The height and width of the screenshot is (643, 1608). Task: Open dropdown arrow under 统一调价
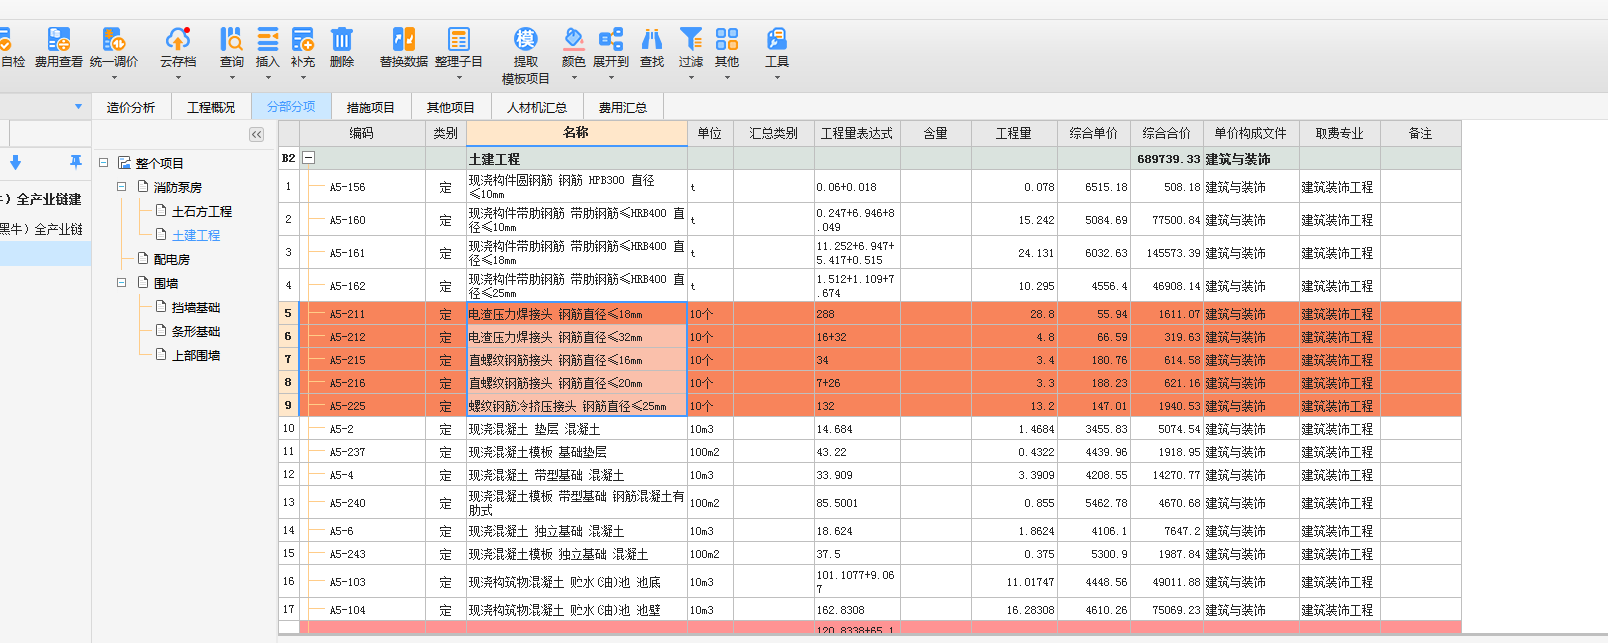point(113,77)
